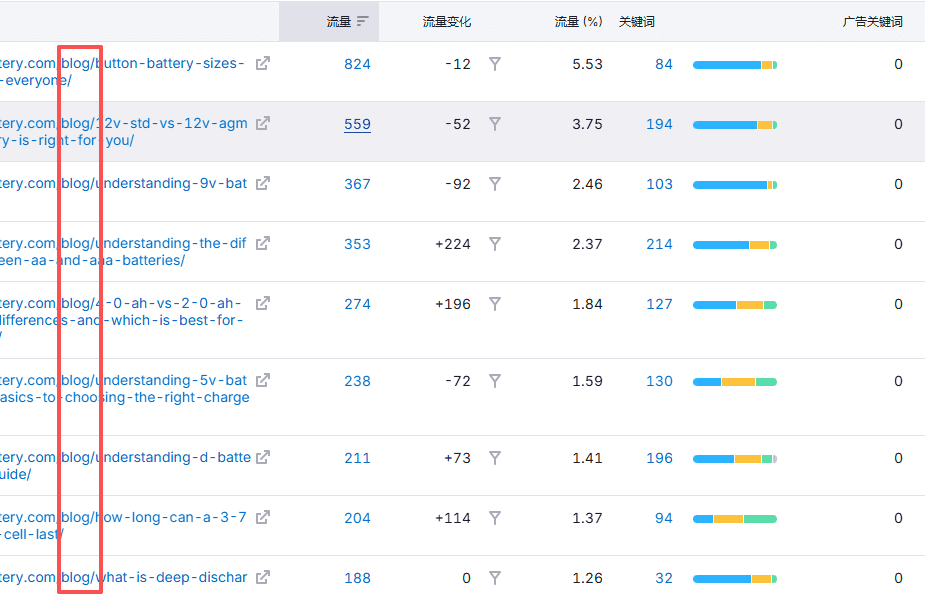Viewport: 925px width, 609px height.
Task: Click external link icon beside understanding-9v-bat URL
Action: click(263, 184)
